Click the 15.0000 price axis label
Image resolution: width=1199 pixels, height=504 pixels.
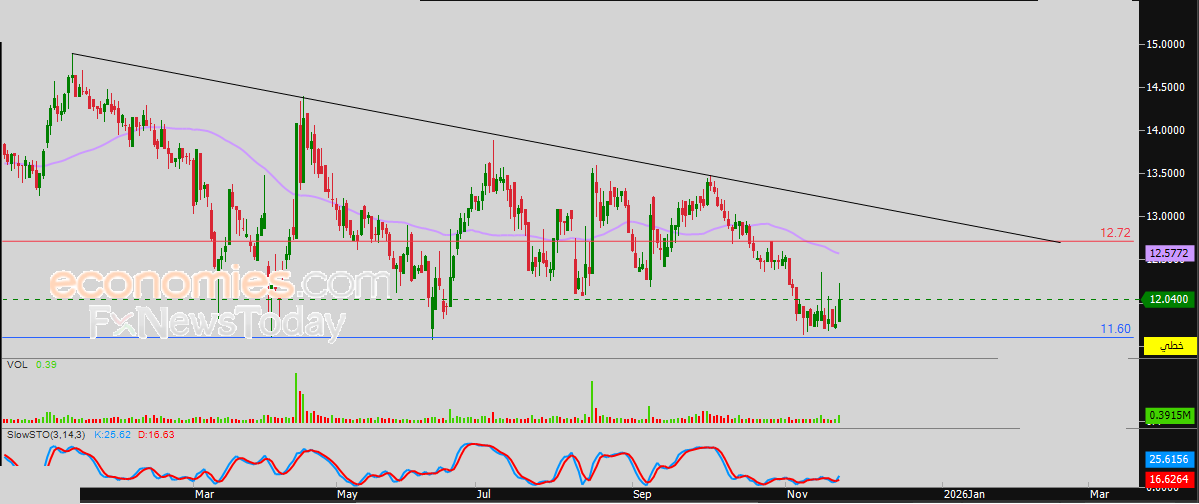pyautogui.click(x=1167, y=45)
